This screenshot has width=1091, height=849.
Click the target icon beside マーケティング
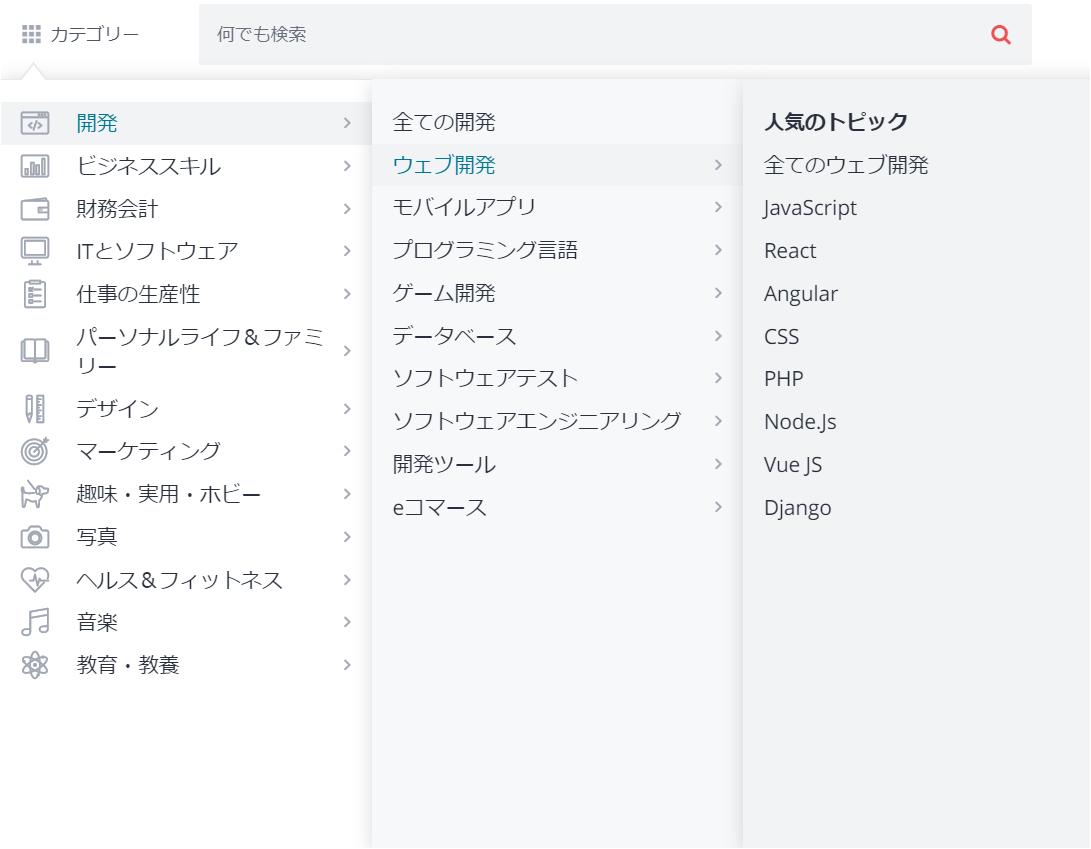point(35,451)
